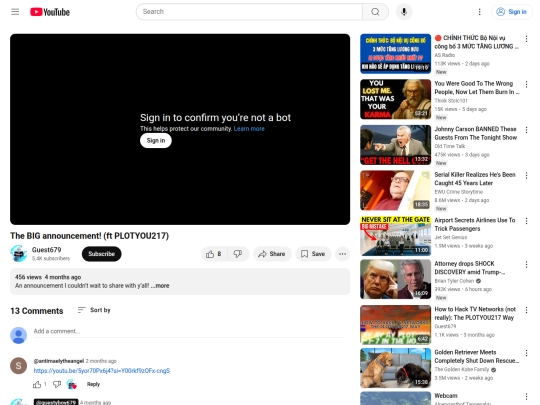Open You Were Good To The Wrong People title
540x405 pixels.
coord(477,88)
